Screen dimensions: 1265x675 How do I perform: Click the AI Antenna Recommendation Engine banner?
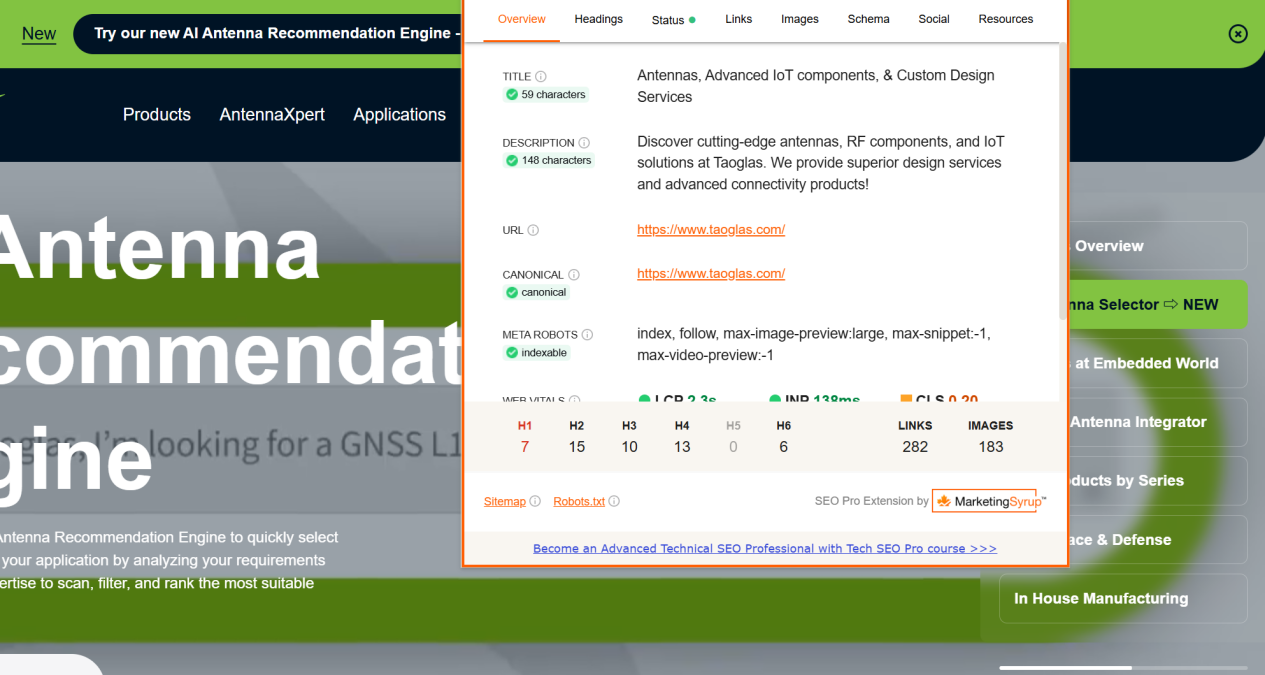point(268,34)
